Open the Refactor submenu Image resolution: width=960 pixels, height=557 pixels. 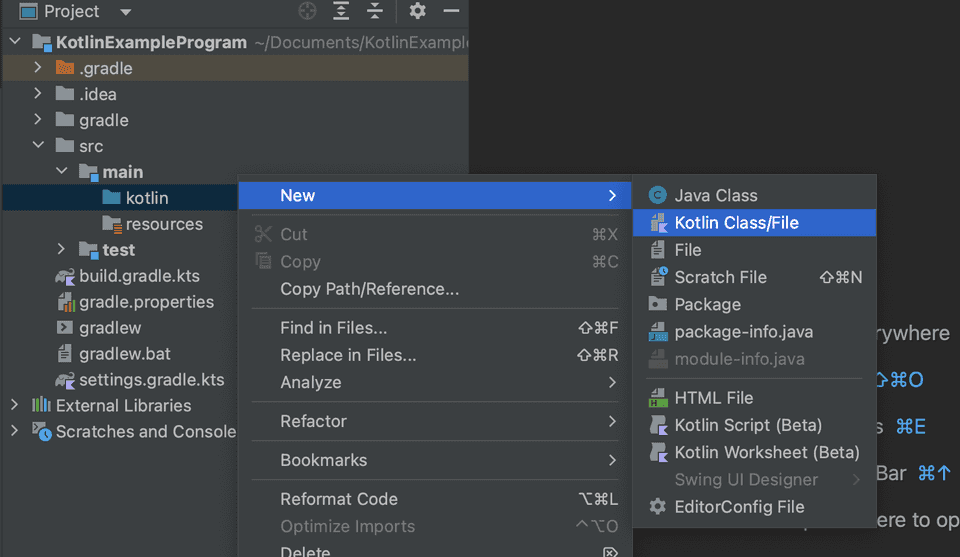coord(313,421)
